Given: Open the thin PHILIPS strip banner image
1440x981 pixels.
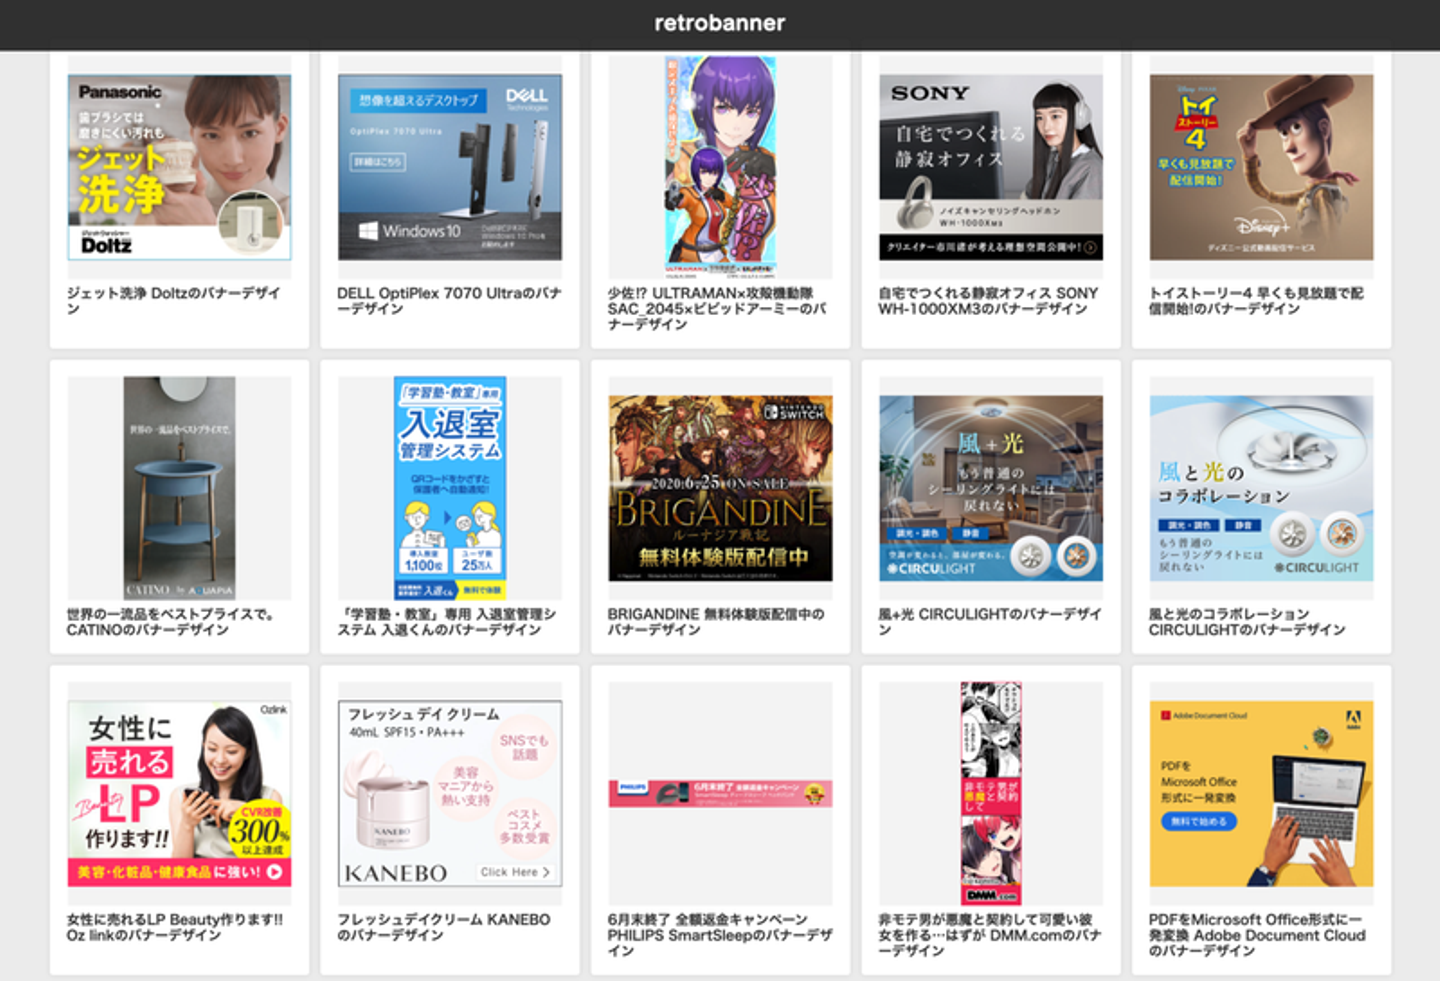Looking at the screenshot, I should (720, 794).
